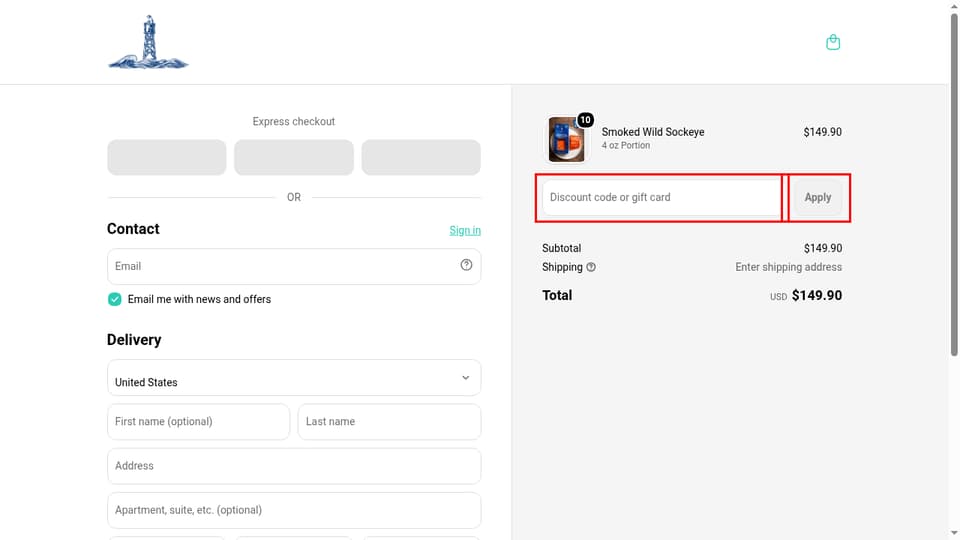Image resolution: width=960 pixels, height=540 pixels.
Task: Click the scrollbar down arrow
Action: [954, 534]
